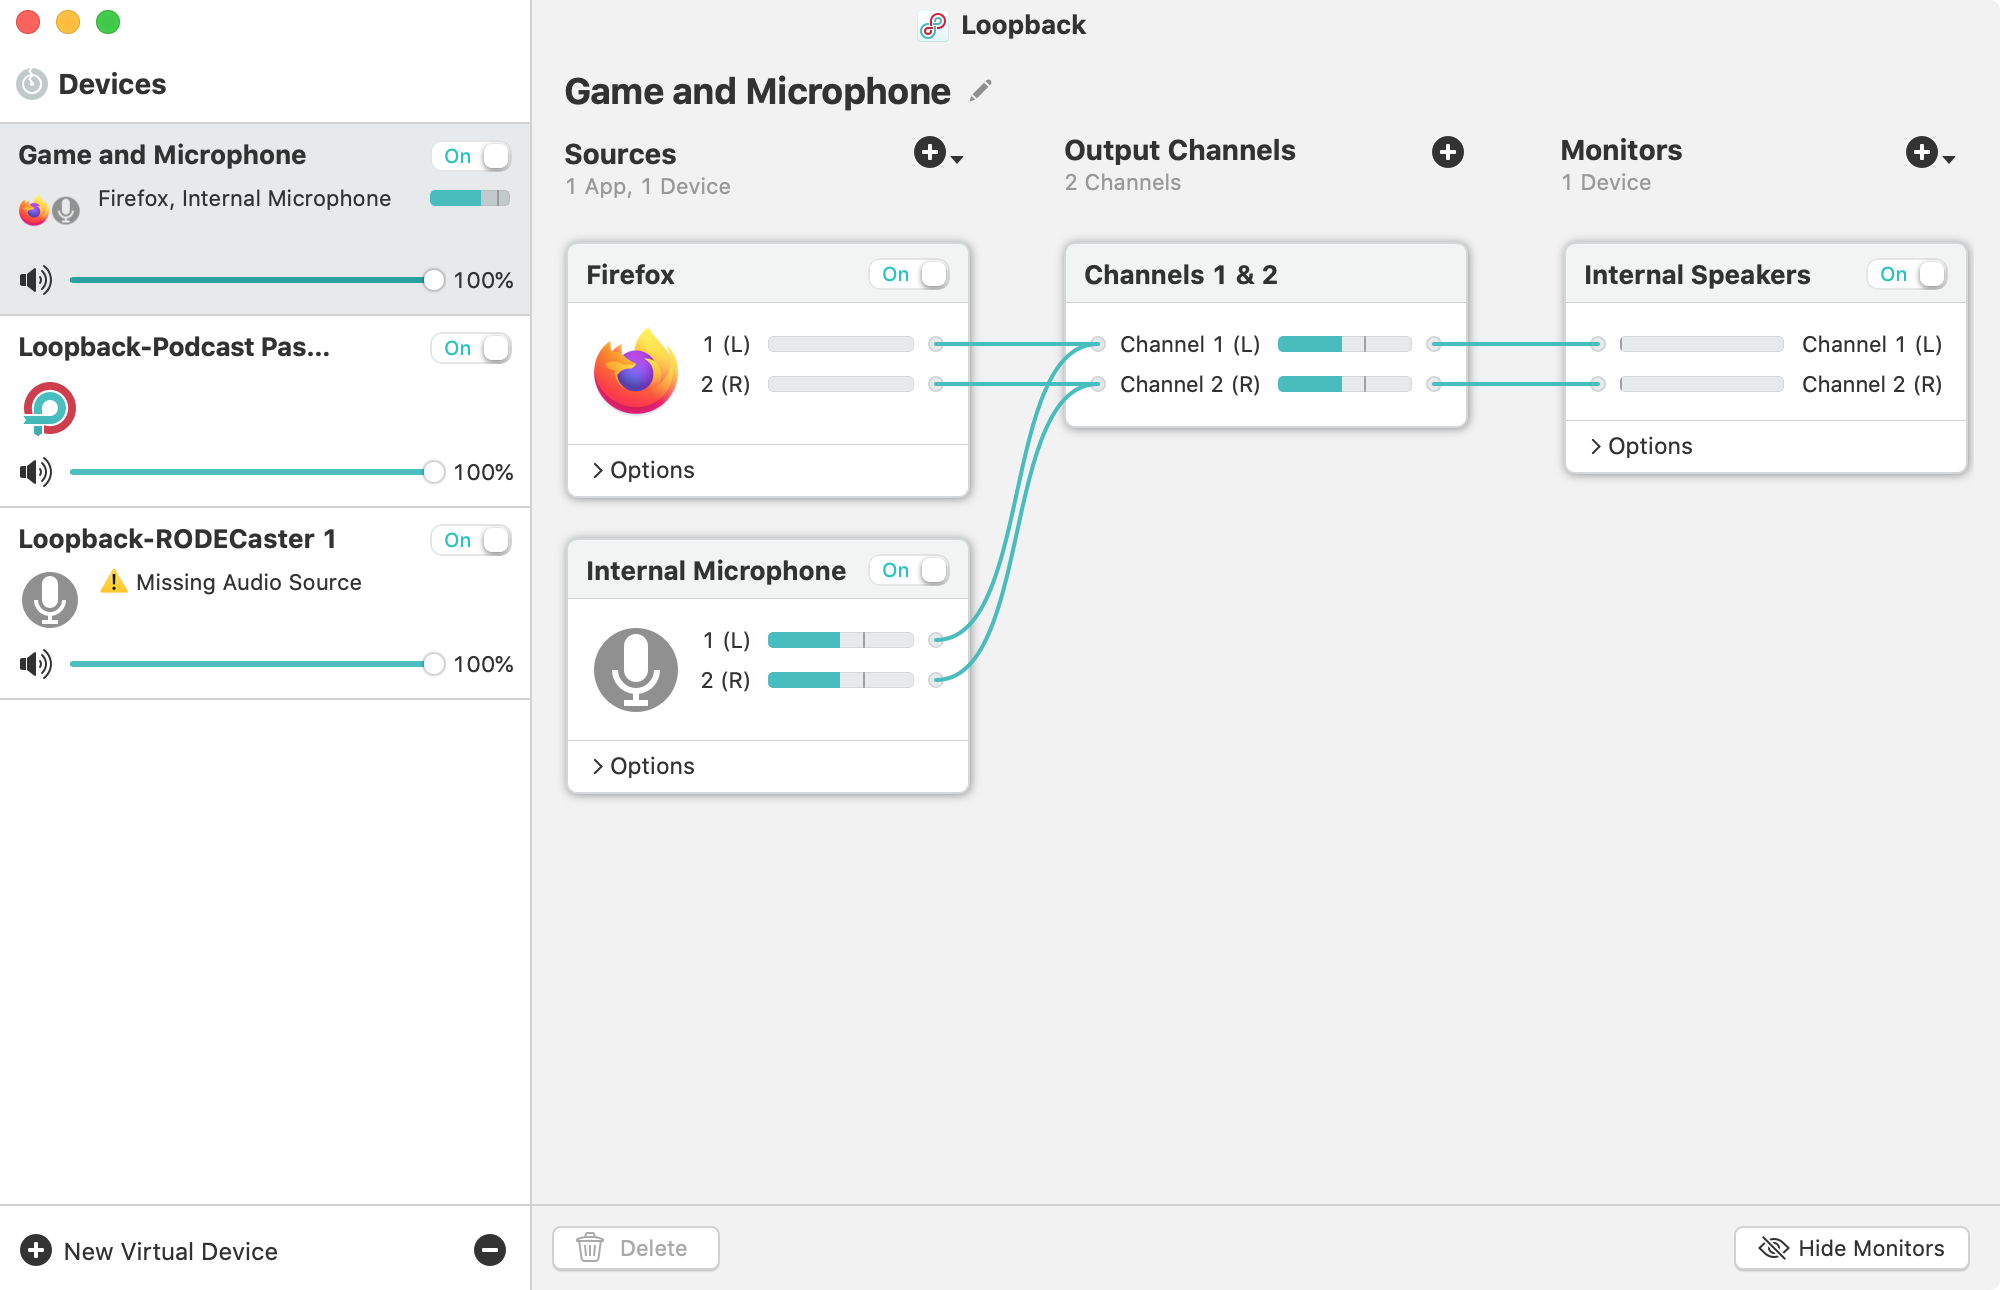Click New Virtual Device
The height and width of the screenshot is (1290, 2000).
(x=150, y=1251)
